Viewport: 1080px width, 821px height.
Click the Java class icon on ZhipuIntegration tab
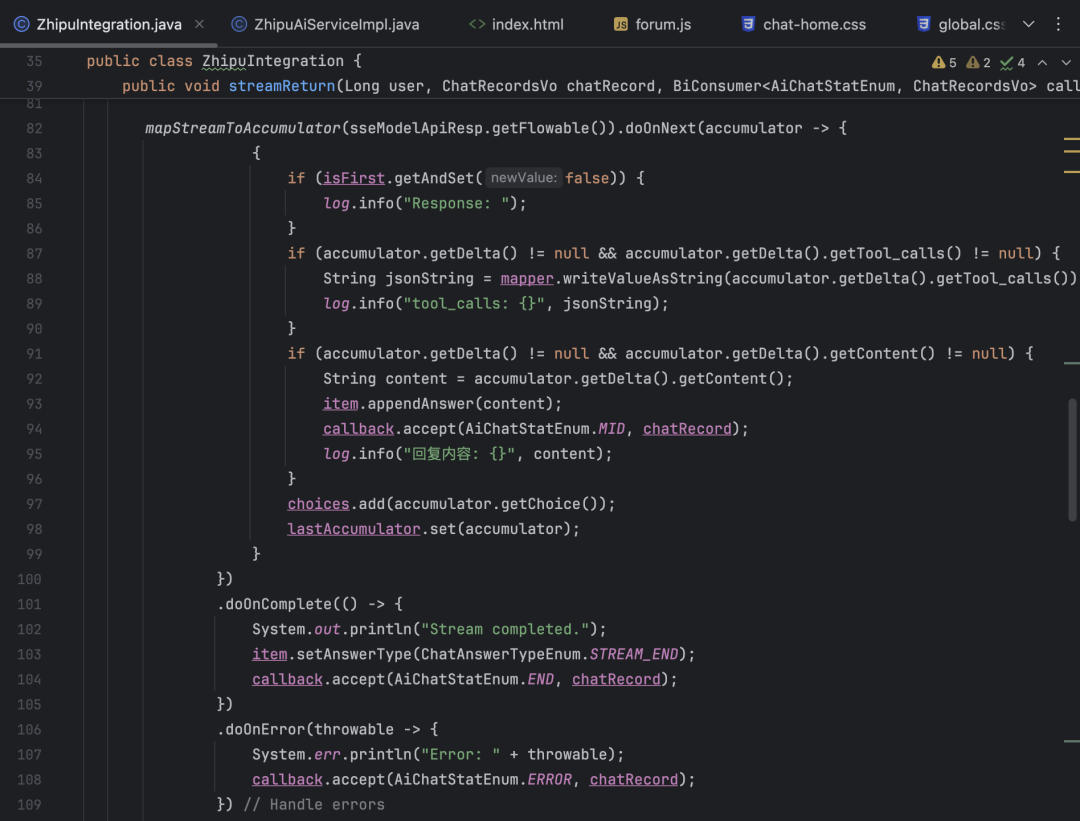(x=21, y=24)
